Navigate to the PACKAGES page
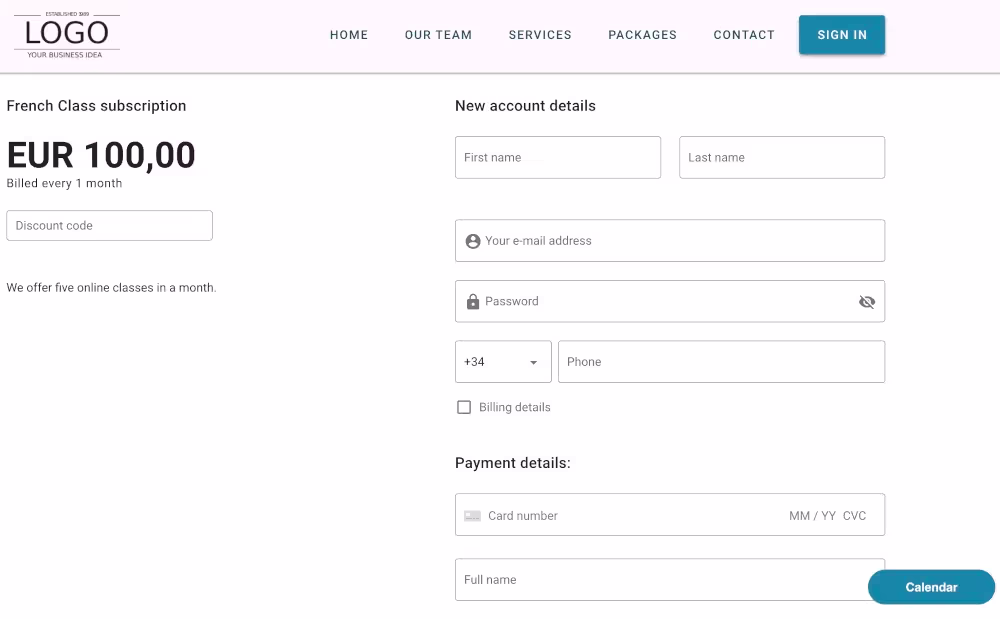1000x619 pixels. pyautogui.click(x=642, y=35)
